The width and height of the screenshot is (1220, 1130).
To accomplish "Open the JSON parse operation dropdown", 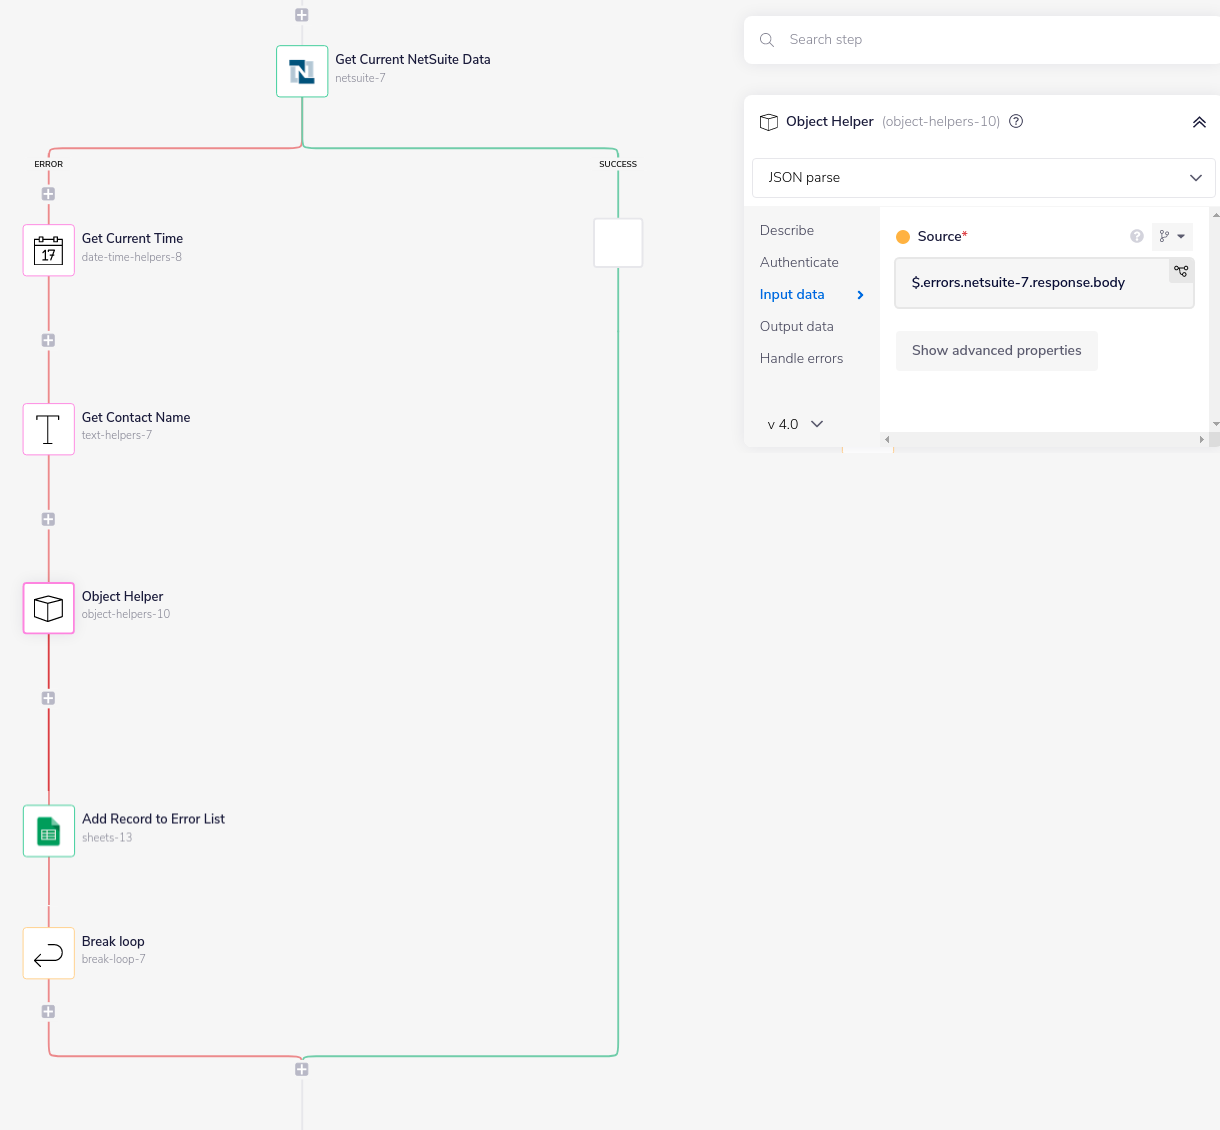I will click(x=983, y=178).
